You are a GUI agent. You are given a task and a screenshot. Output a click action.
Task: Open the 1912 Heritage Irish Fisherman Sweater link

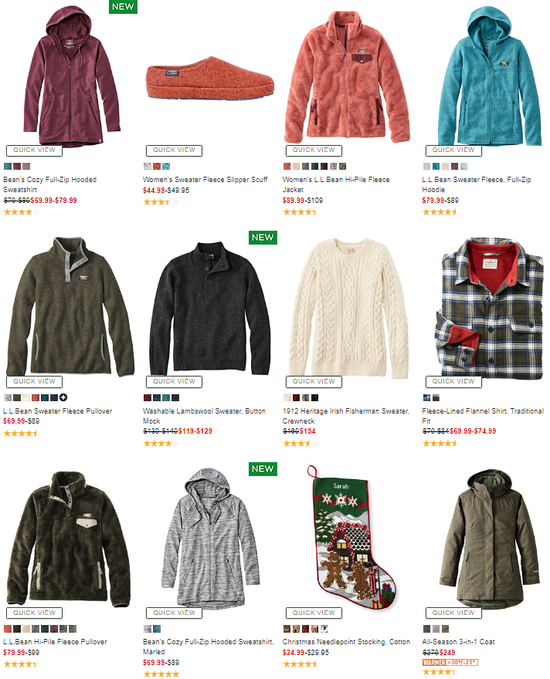346,416
